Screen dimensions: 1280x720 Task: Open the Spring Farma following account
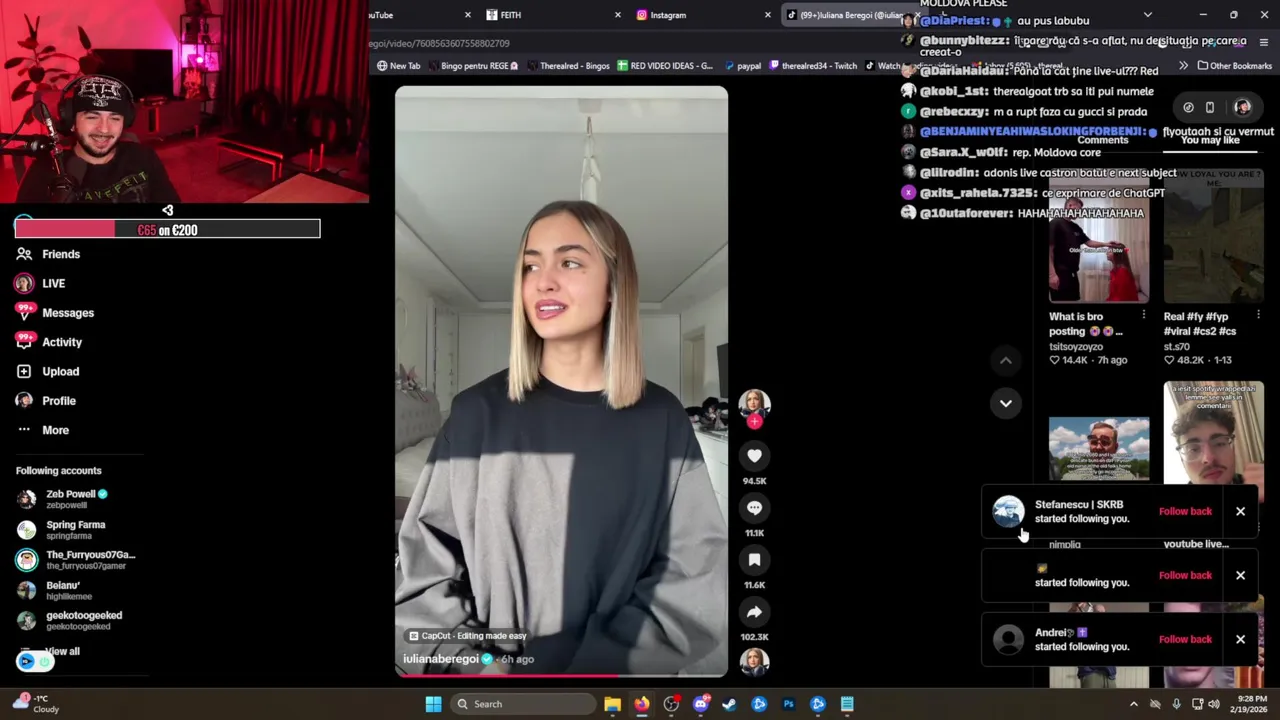61,530
